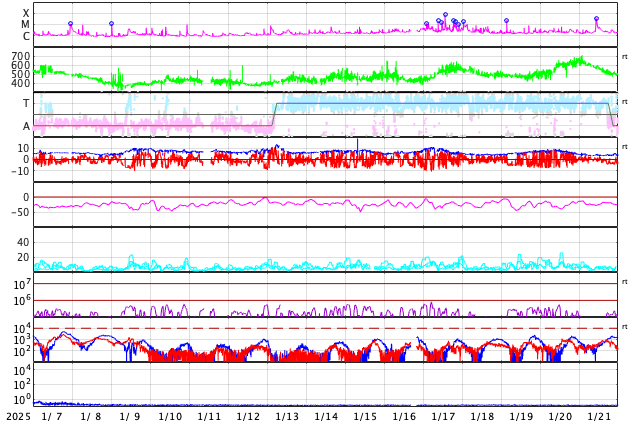Screen dimensions: 634x424
Task: Select the '400' solar wind speed label
Action: [x=21, y=83]
